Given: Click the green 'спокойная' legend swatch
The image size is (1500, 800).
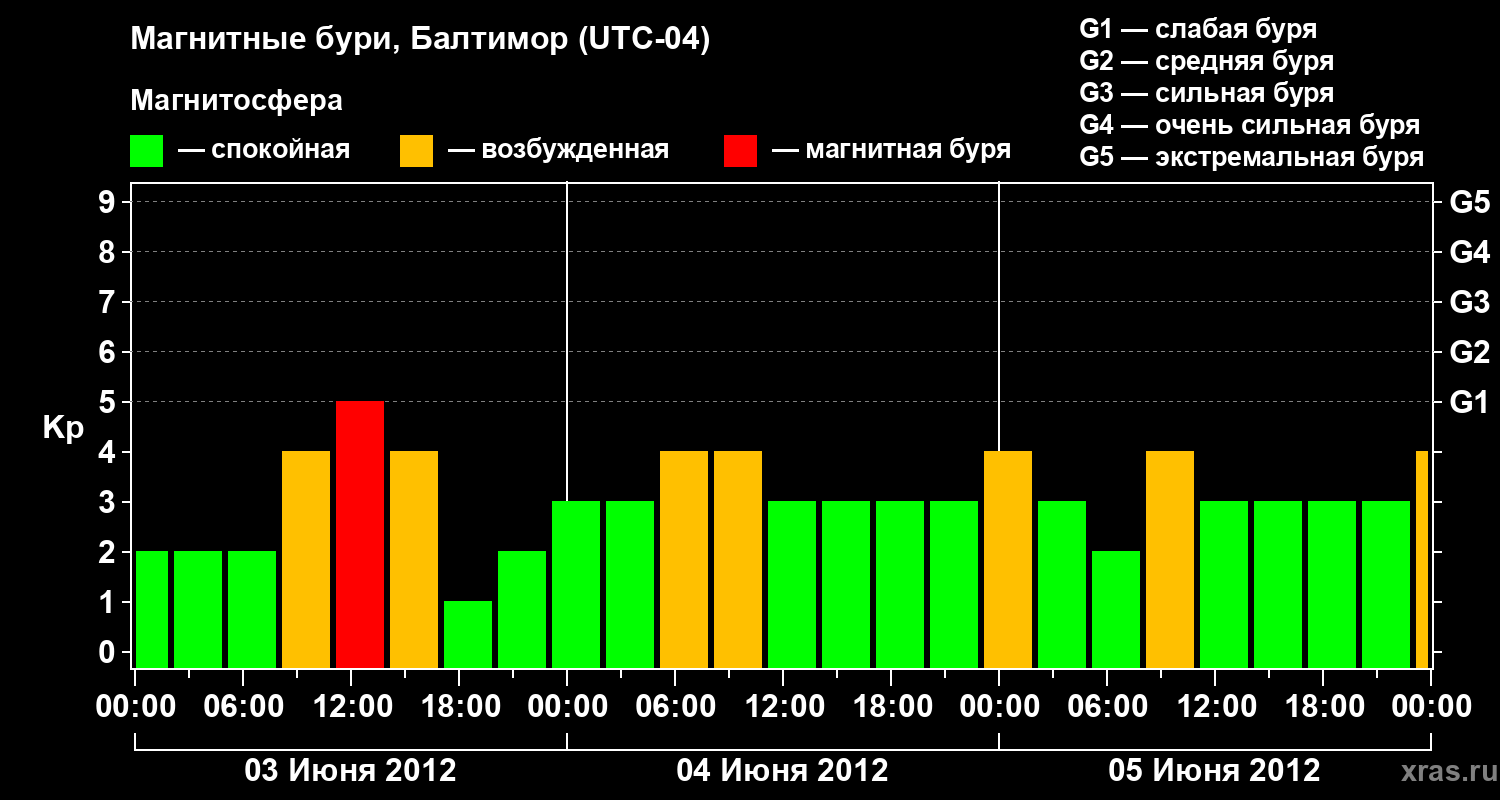Looking at the screenshot, I should 147,151.
